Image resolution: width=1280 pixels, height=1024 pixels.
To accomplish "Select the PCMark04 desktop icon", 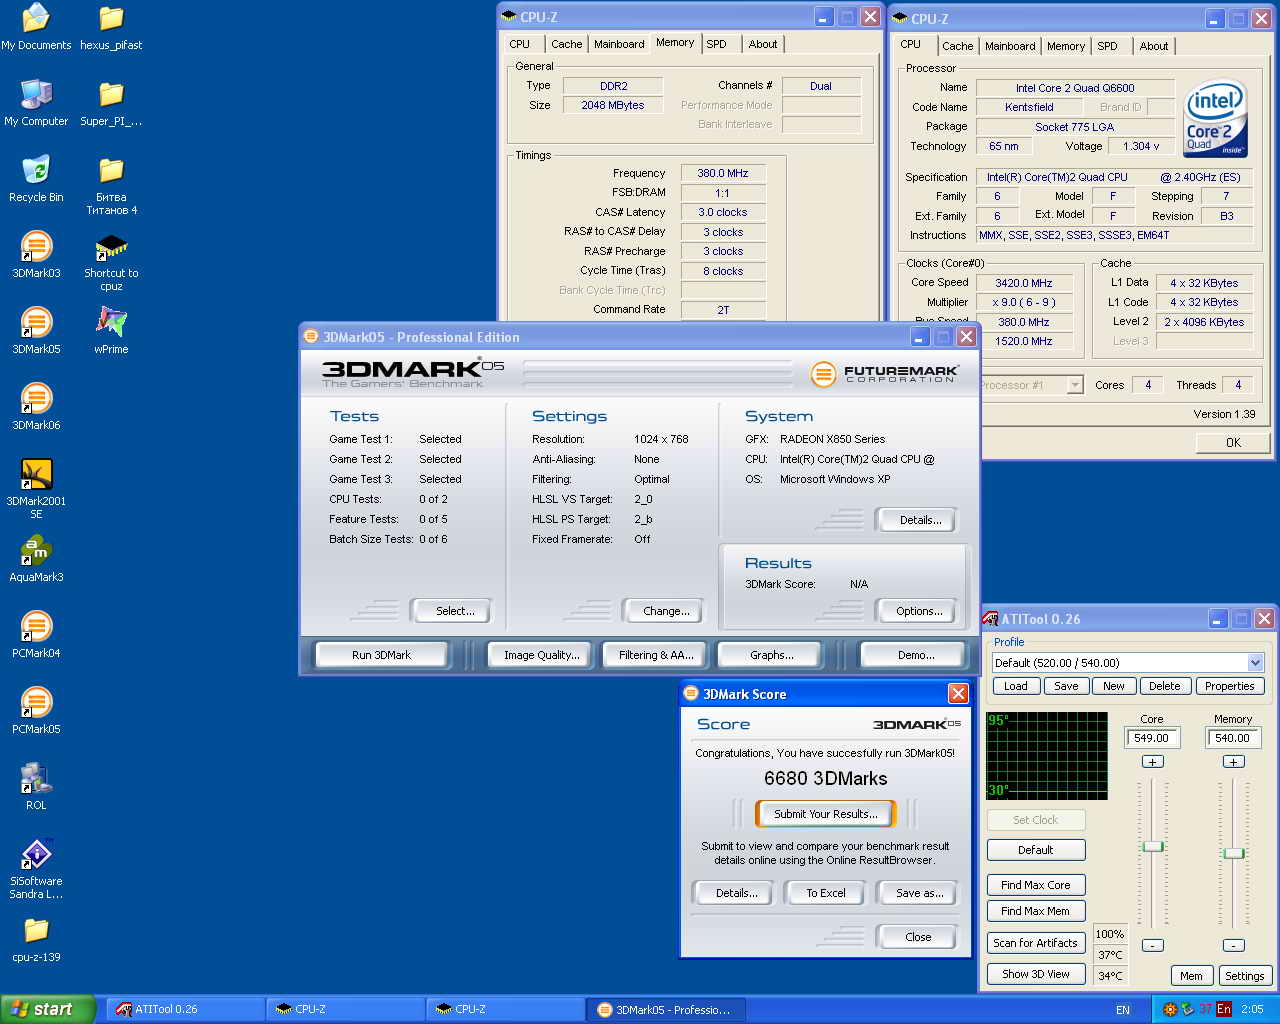I will [x=36, y=635].
